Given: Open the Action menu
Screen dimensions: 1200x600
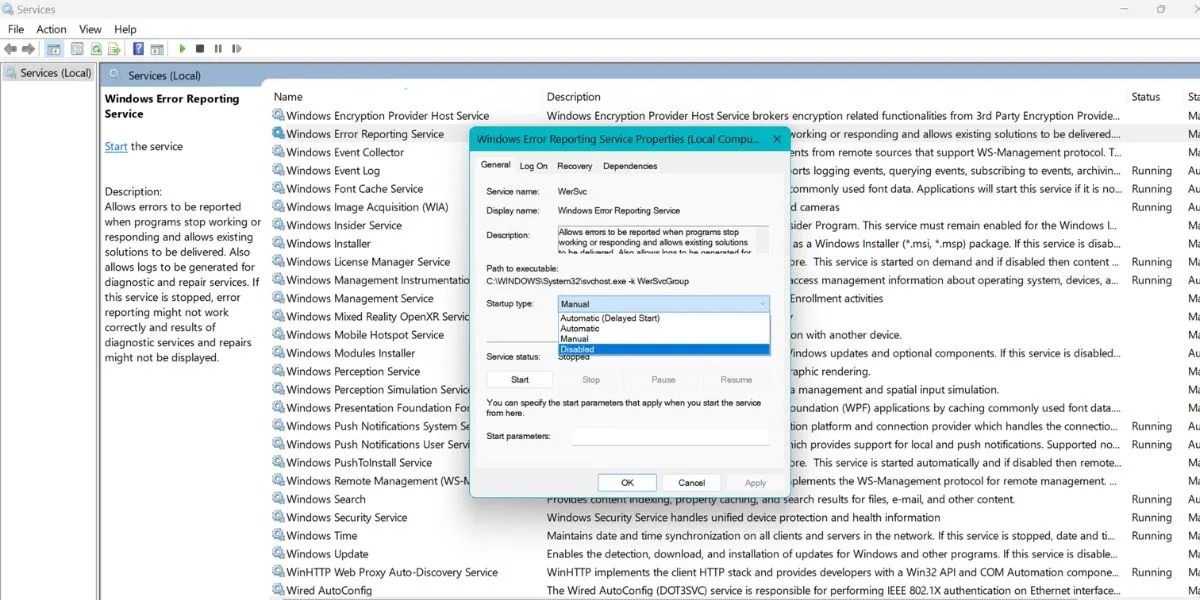Looking at the screenshot, I should pyautogui.click(x=51, y=28).
